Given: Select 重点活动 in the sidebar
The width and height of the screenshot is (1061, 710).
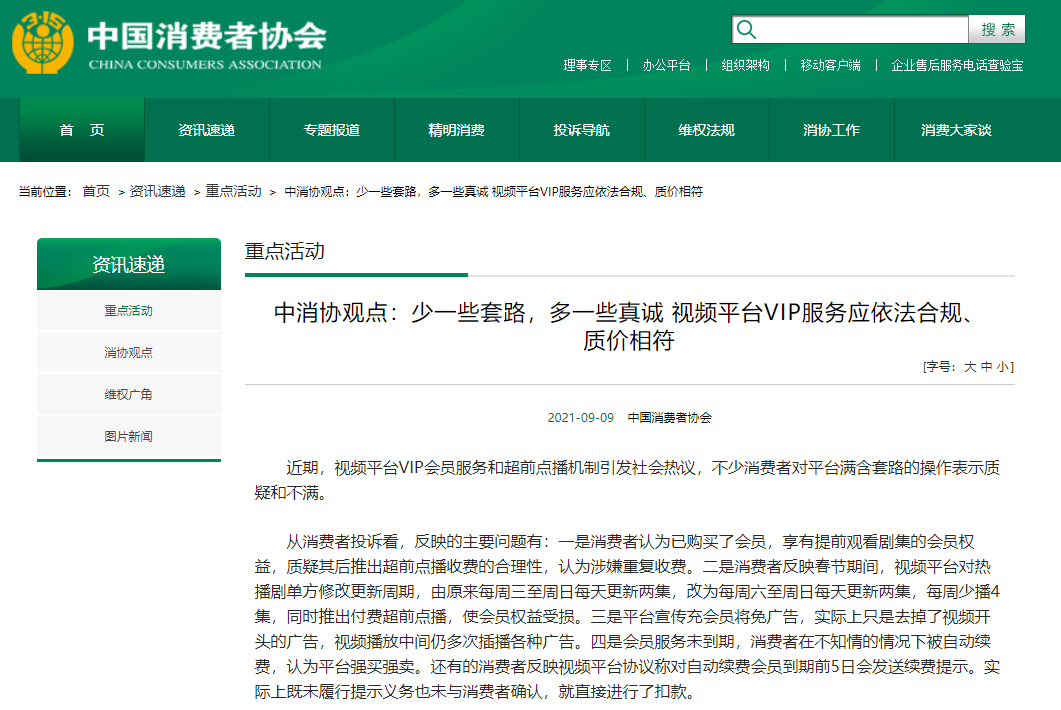Looking at the screenshot, I should tap(128, 310).
